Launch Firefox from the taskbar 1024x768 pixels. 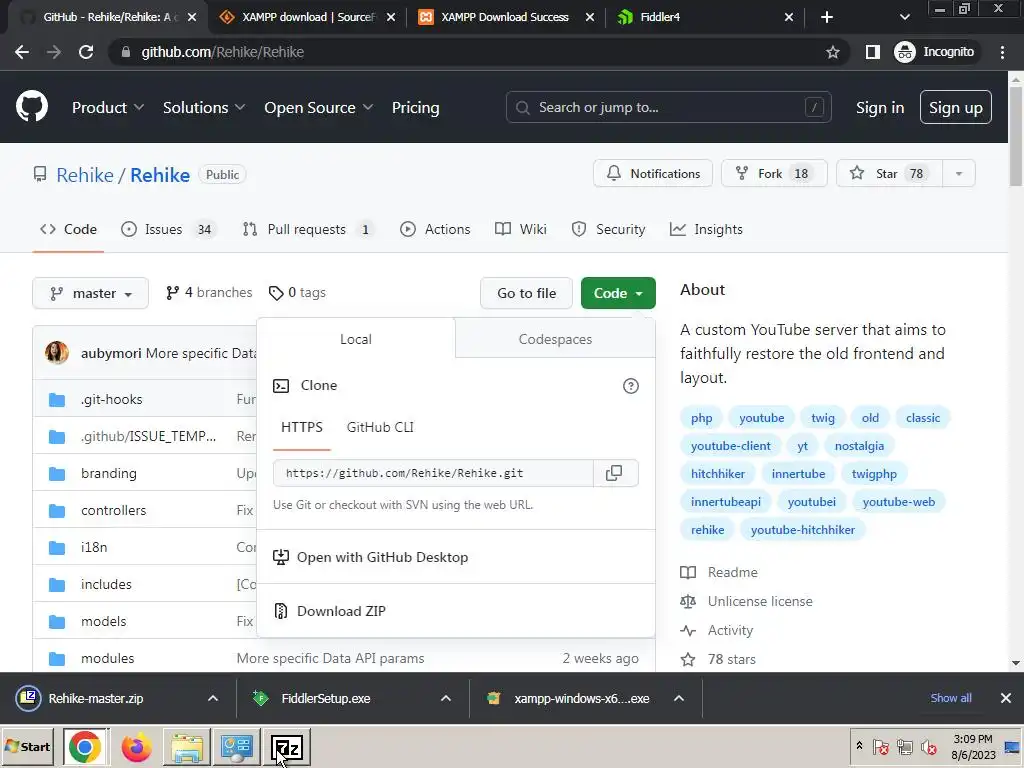tap(136, 747)
